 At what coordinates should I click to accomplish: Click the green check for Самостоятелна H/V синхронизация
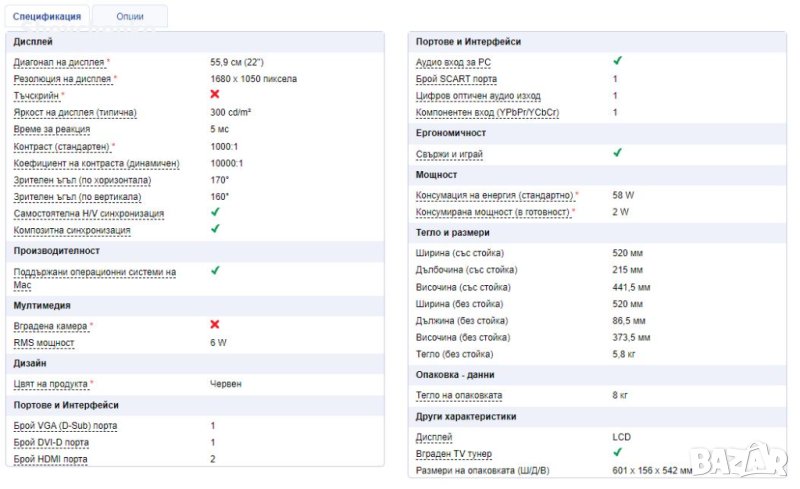[x=215, y=212]
